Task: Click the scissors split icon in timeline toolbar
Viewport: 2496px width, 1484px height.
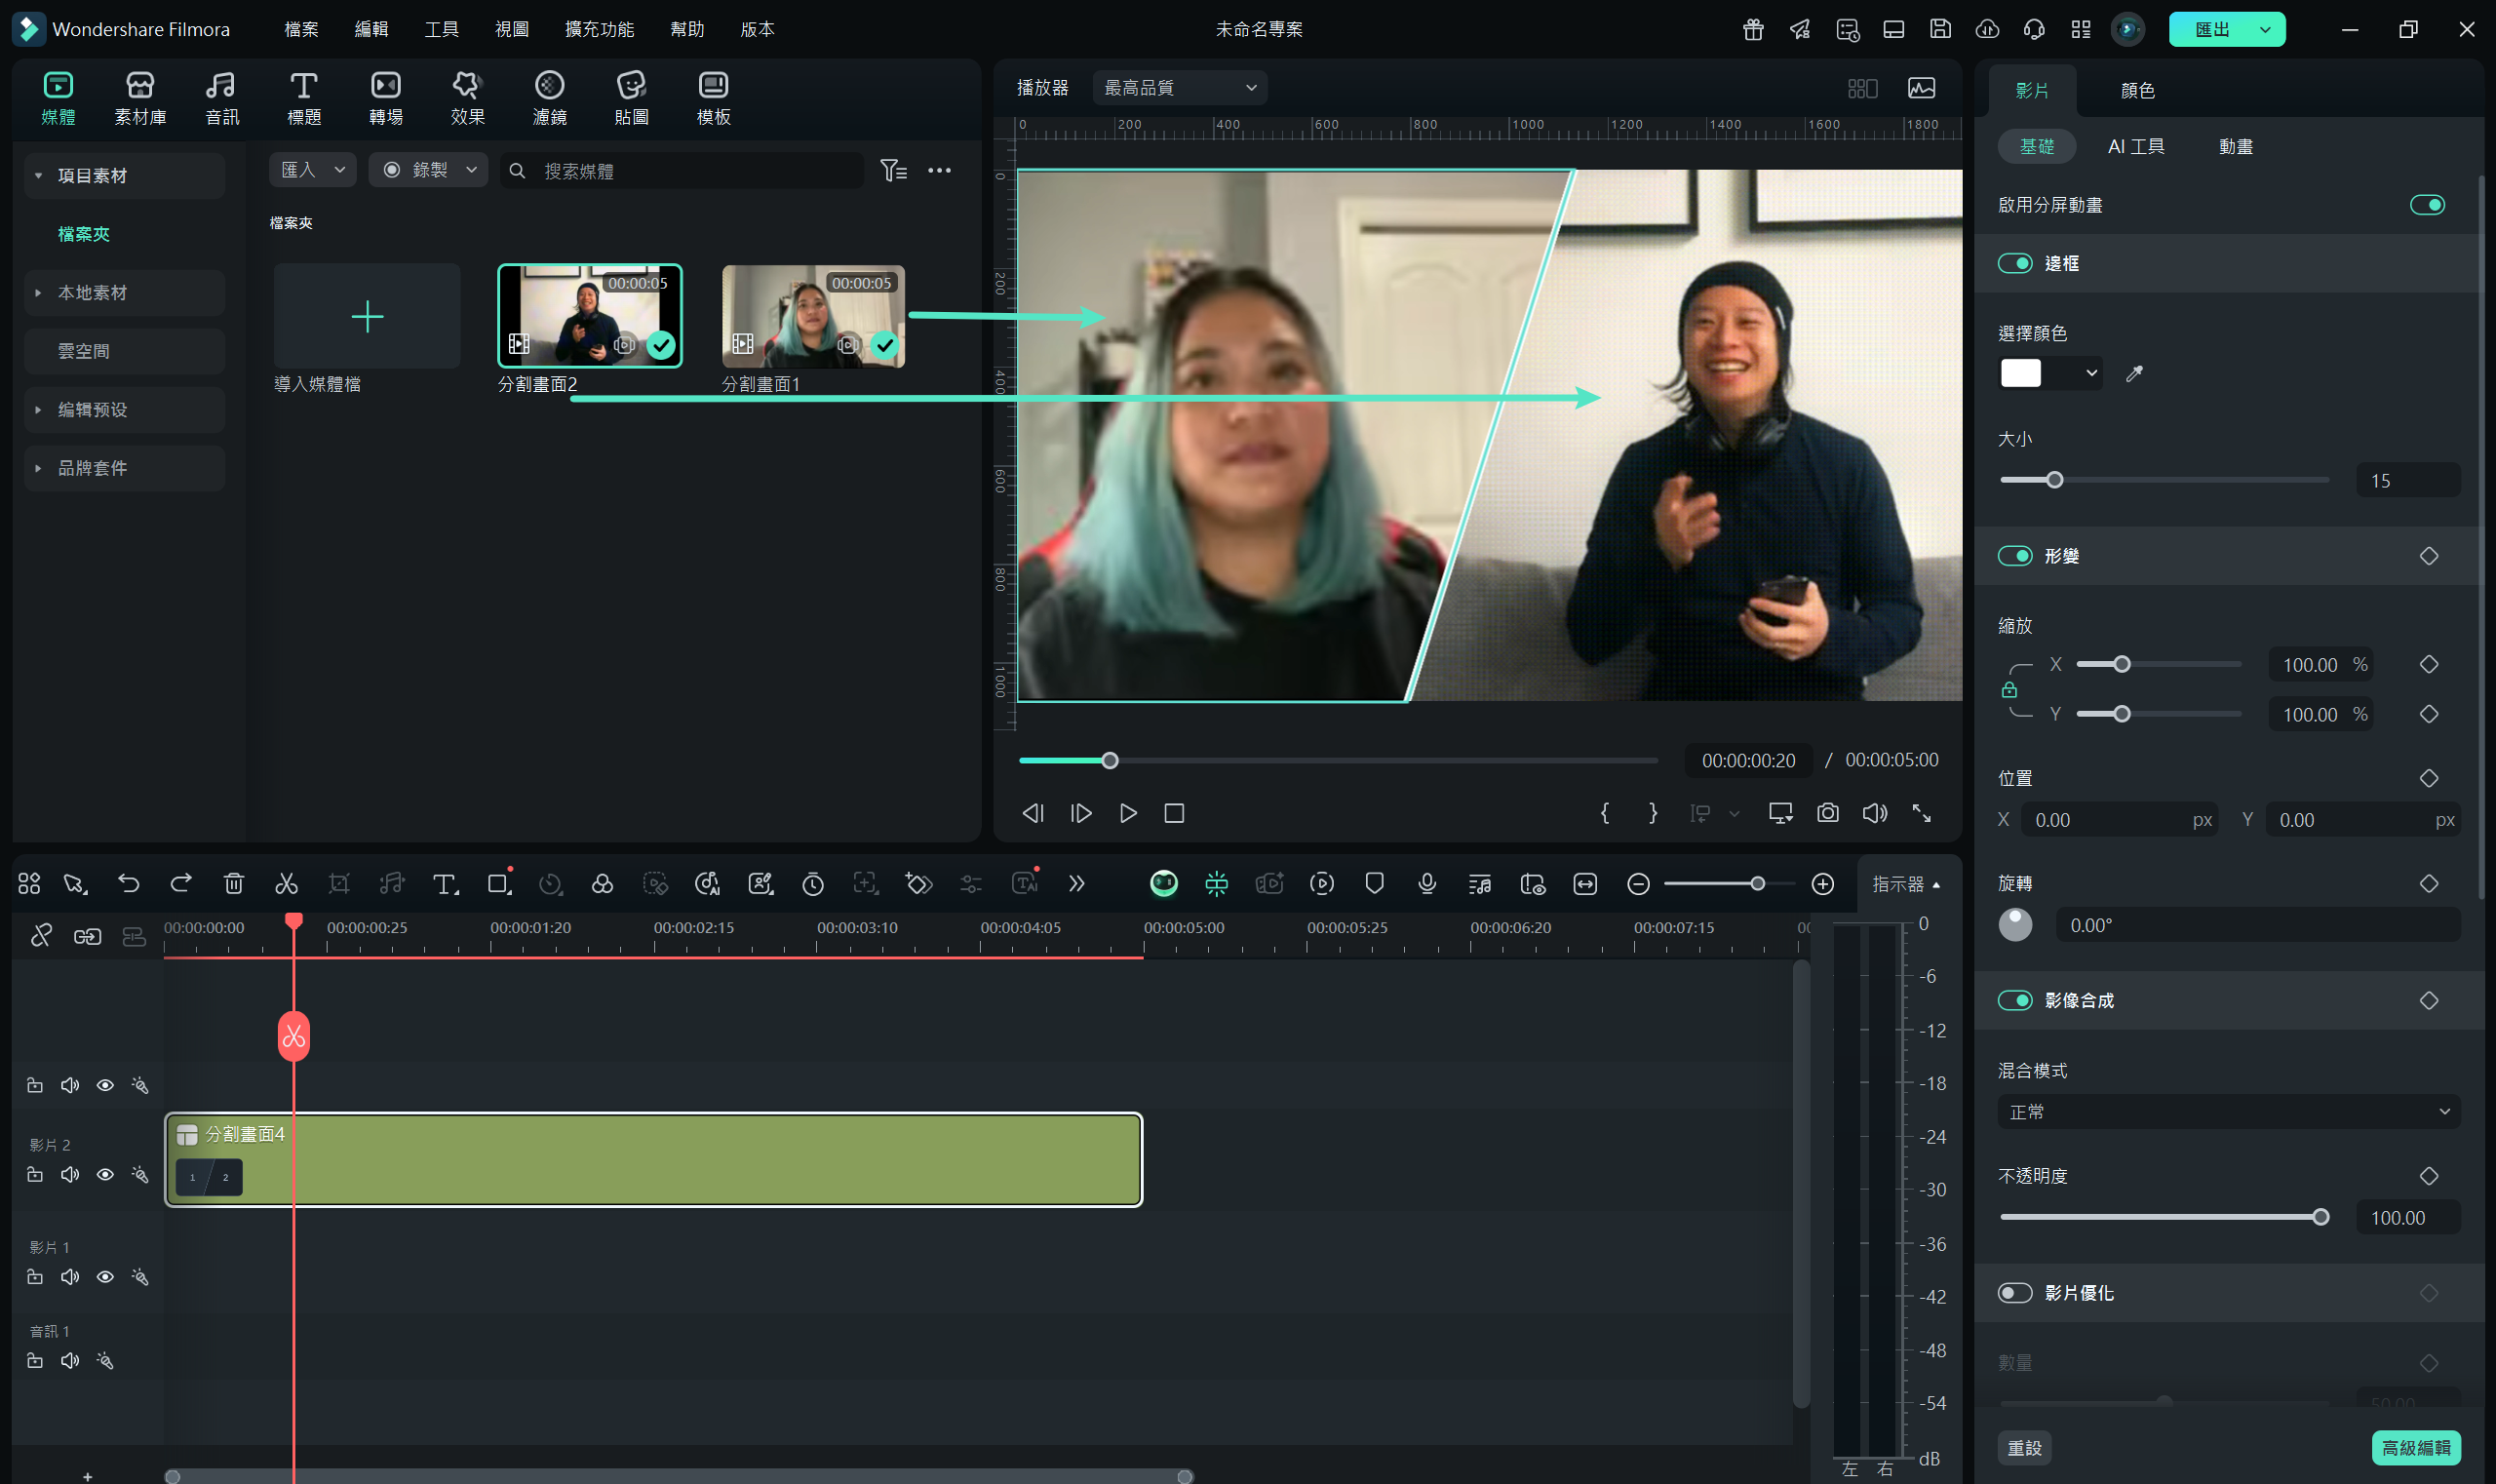Action: [286, 883]
